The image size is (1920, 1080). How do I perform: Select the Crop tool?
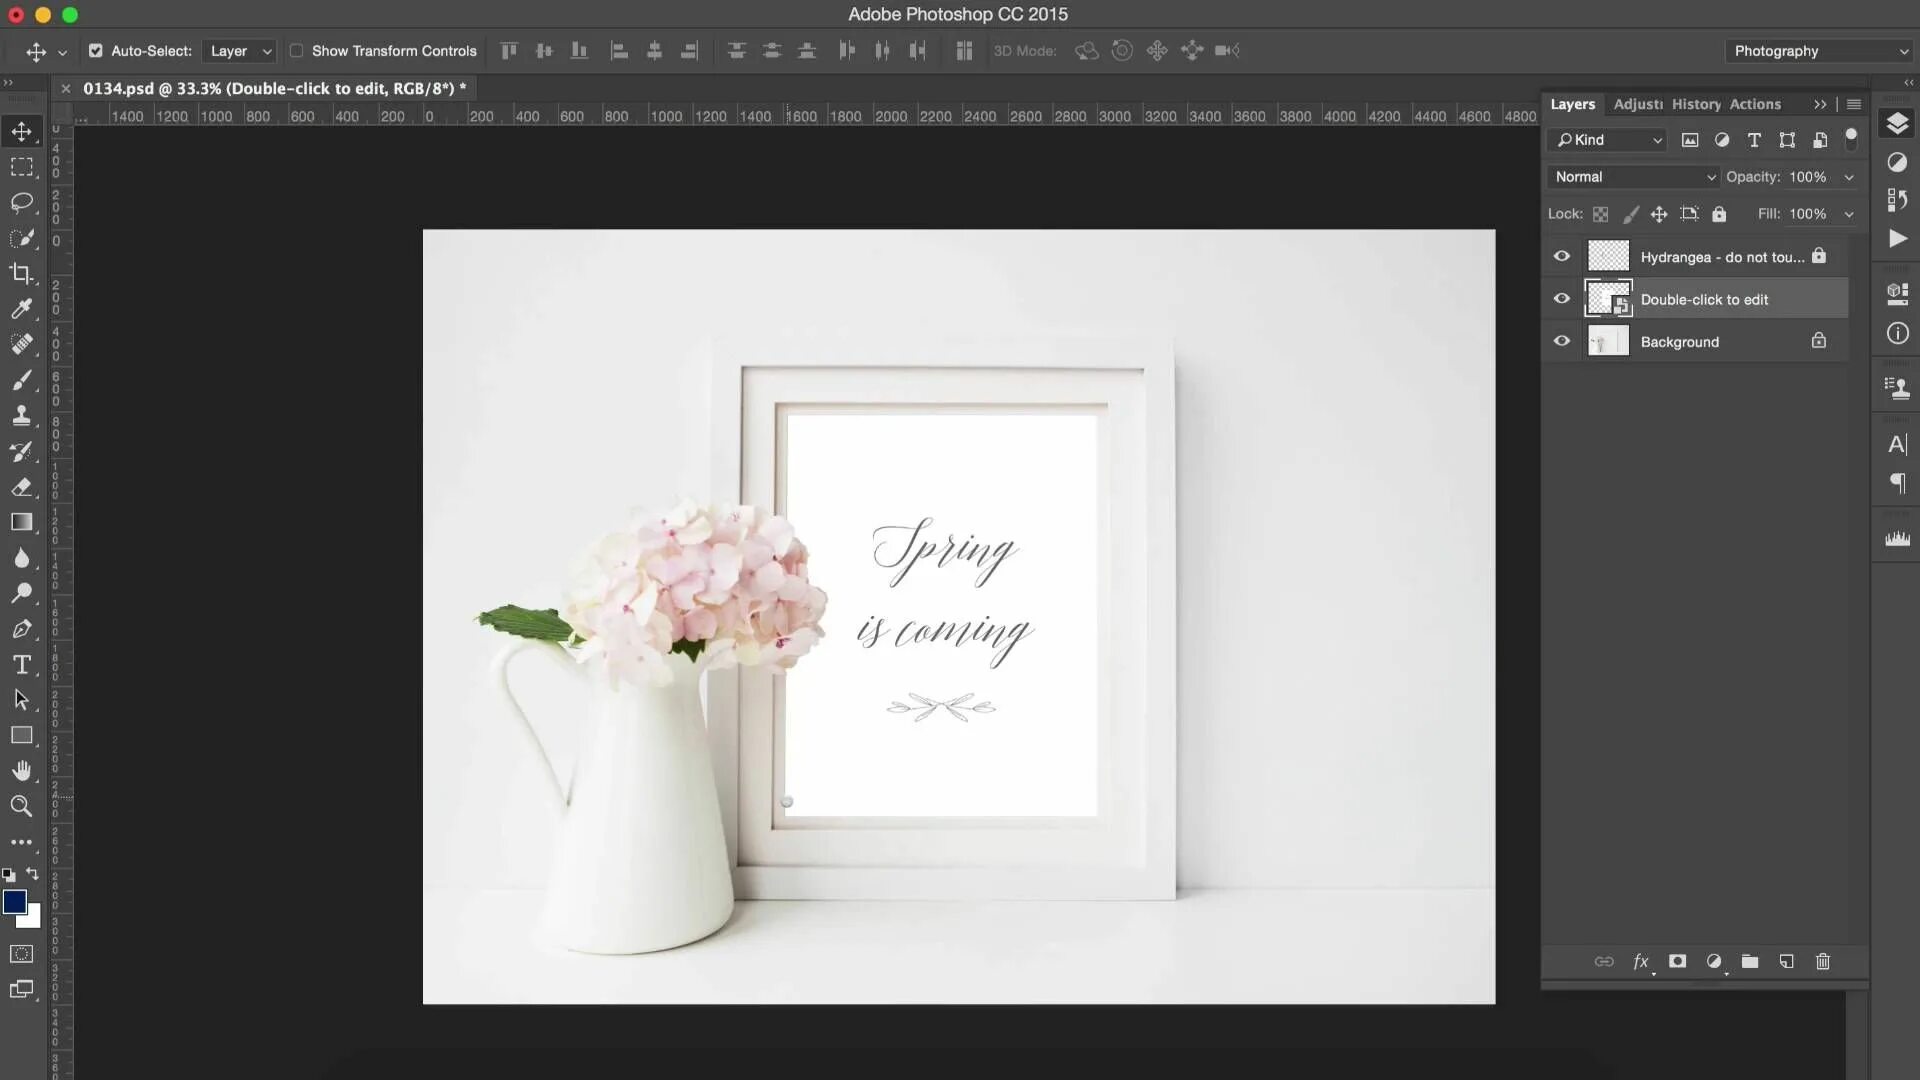(22, 273)
